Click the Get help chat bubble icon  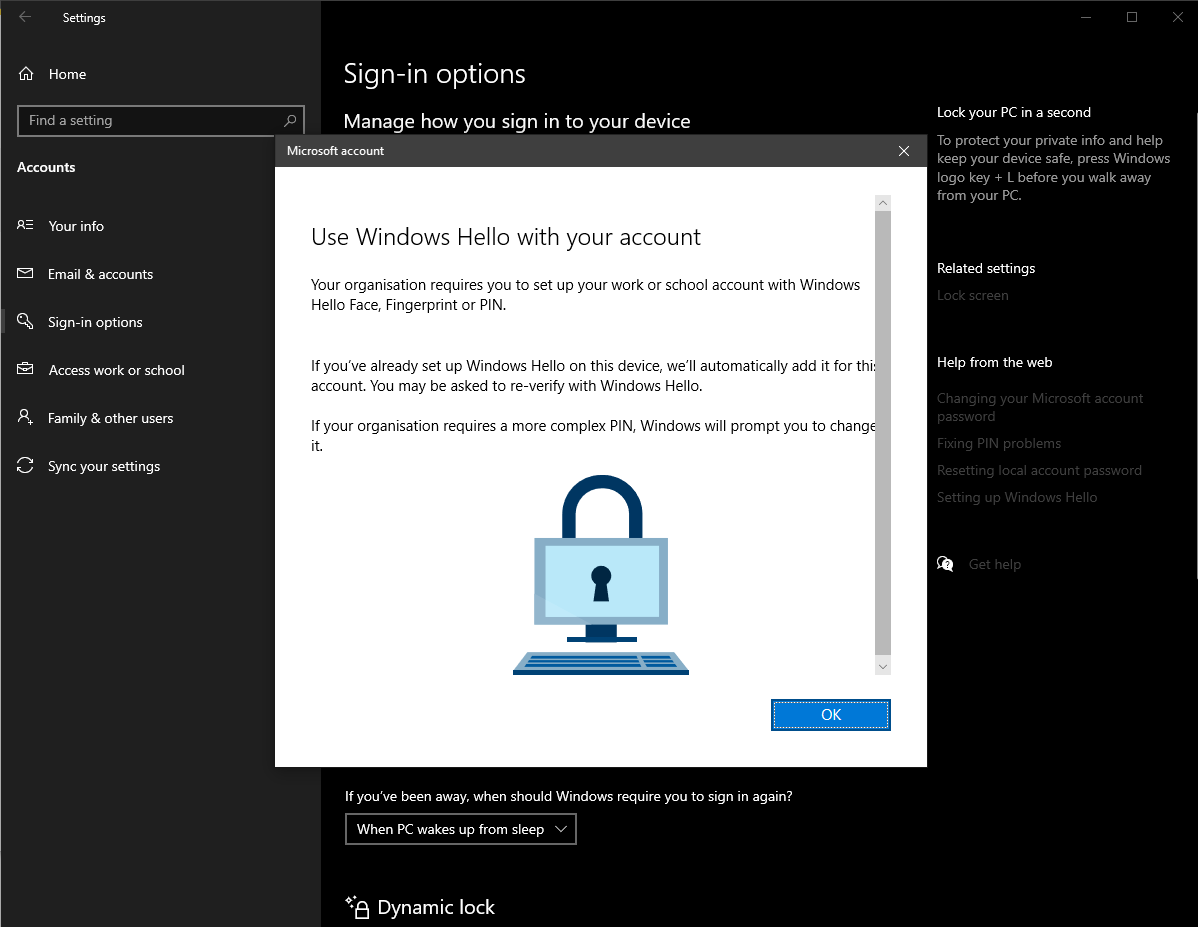point(945,563)
